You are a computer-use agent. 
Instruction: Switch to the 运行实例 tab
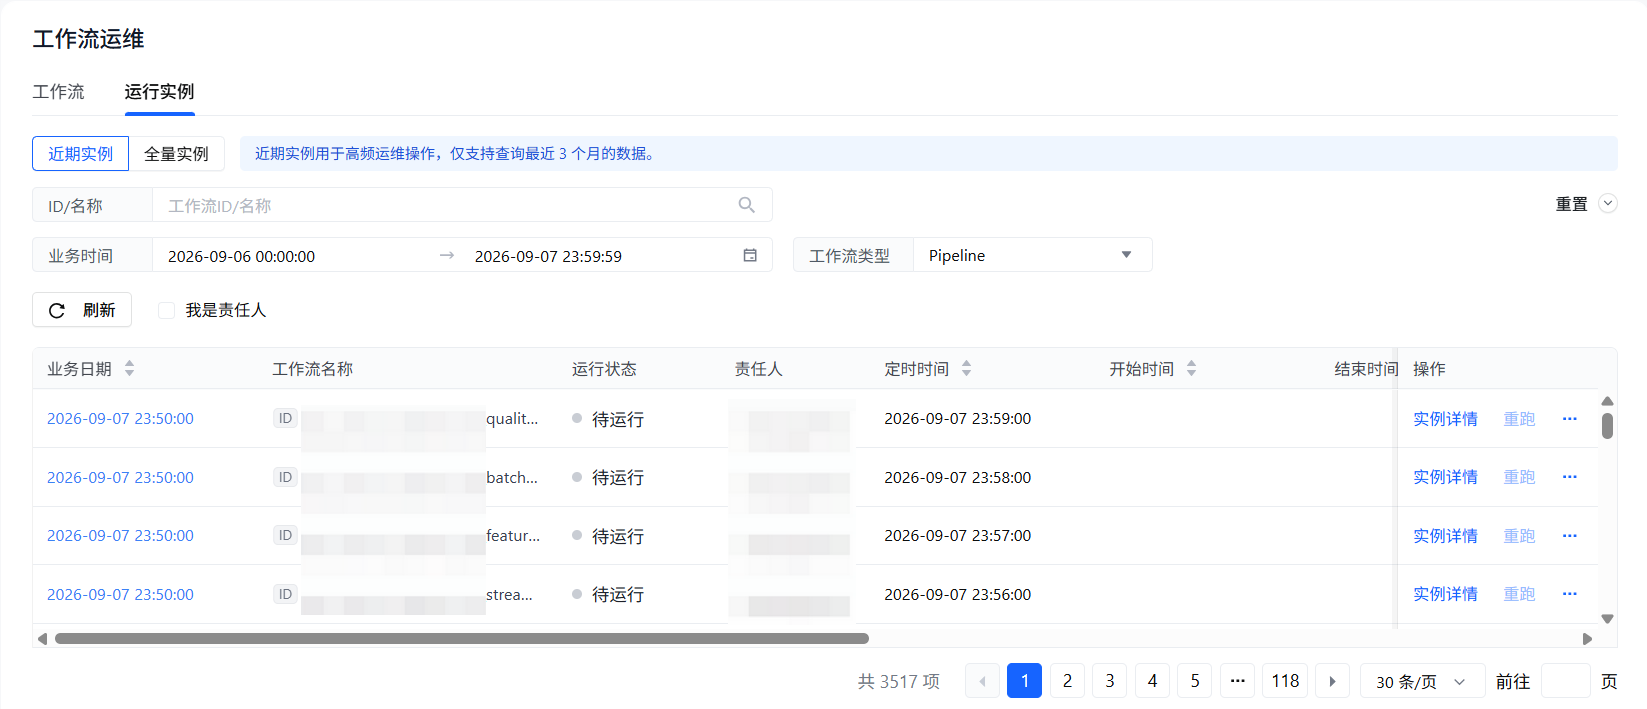click(x=159, y=92)
